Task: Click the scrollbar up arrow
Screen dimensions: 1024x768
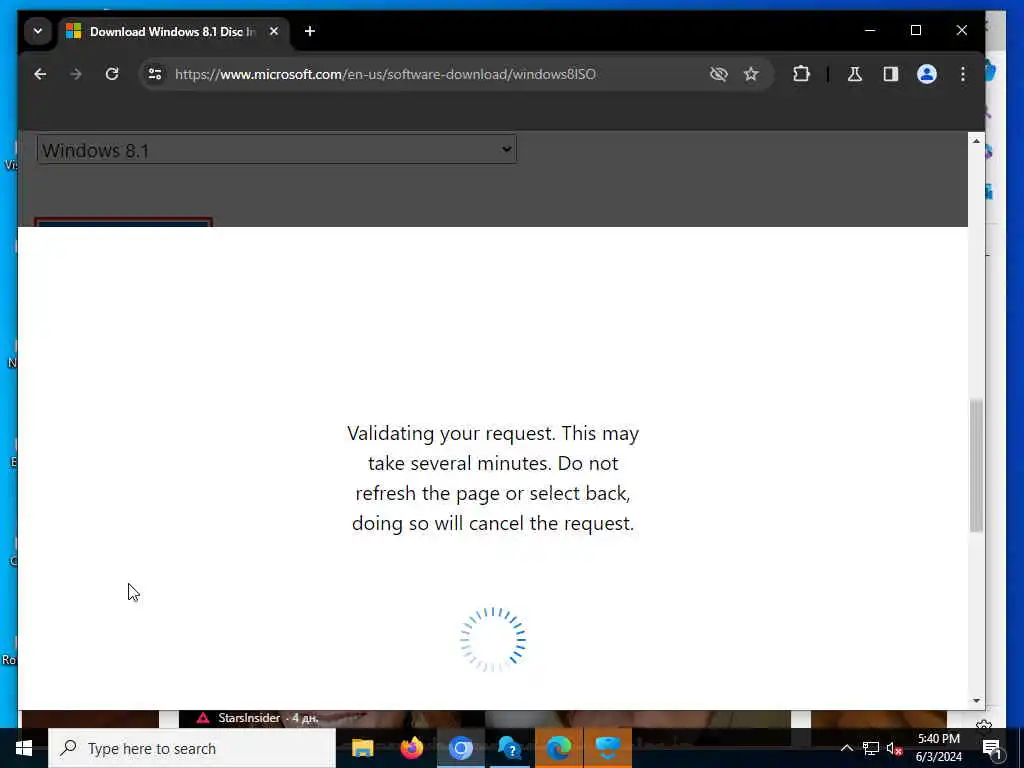Action: point(976,141)
